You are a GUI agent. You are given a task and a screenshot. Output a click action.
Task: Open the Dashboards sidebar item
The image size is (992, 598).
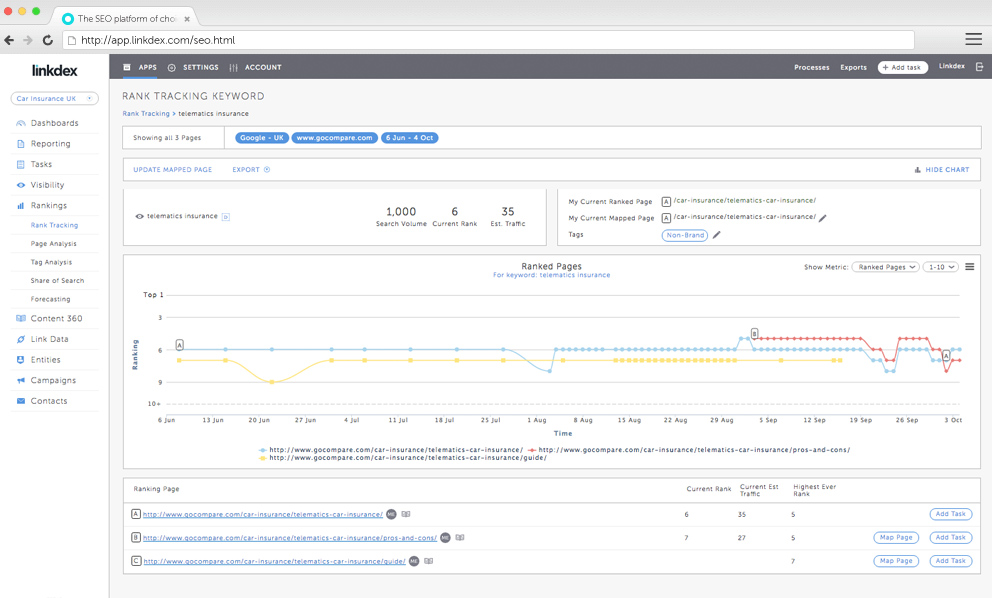click(54, 123)
